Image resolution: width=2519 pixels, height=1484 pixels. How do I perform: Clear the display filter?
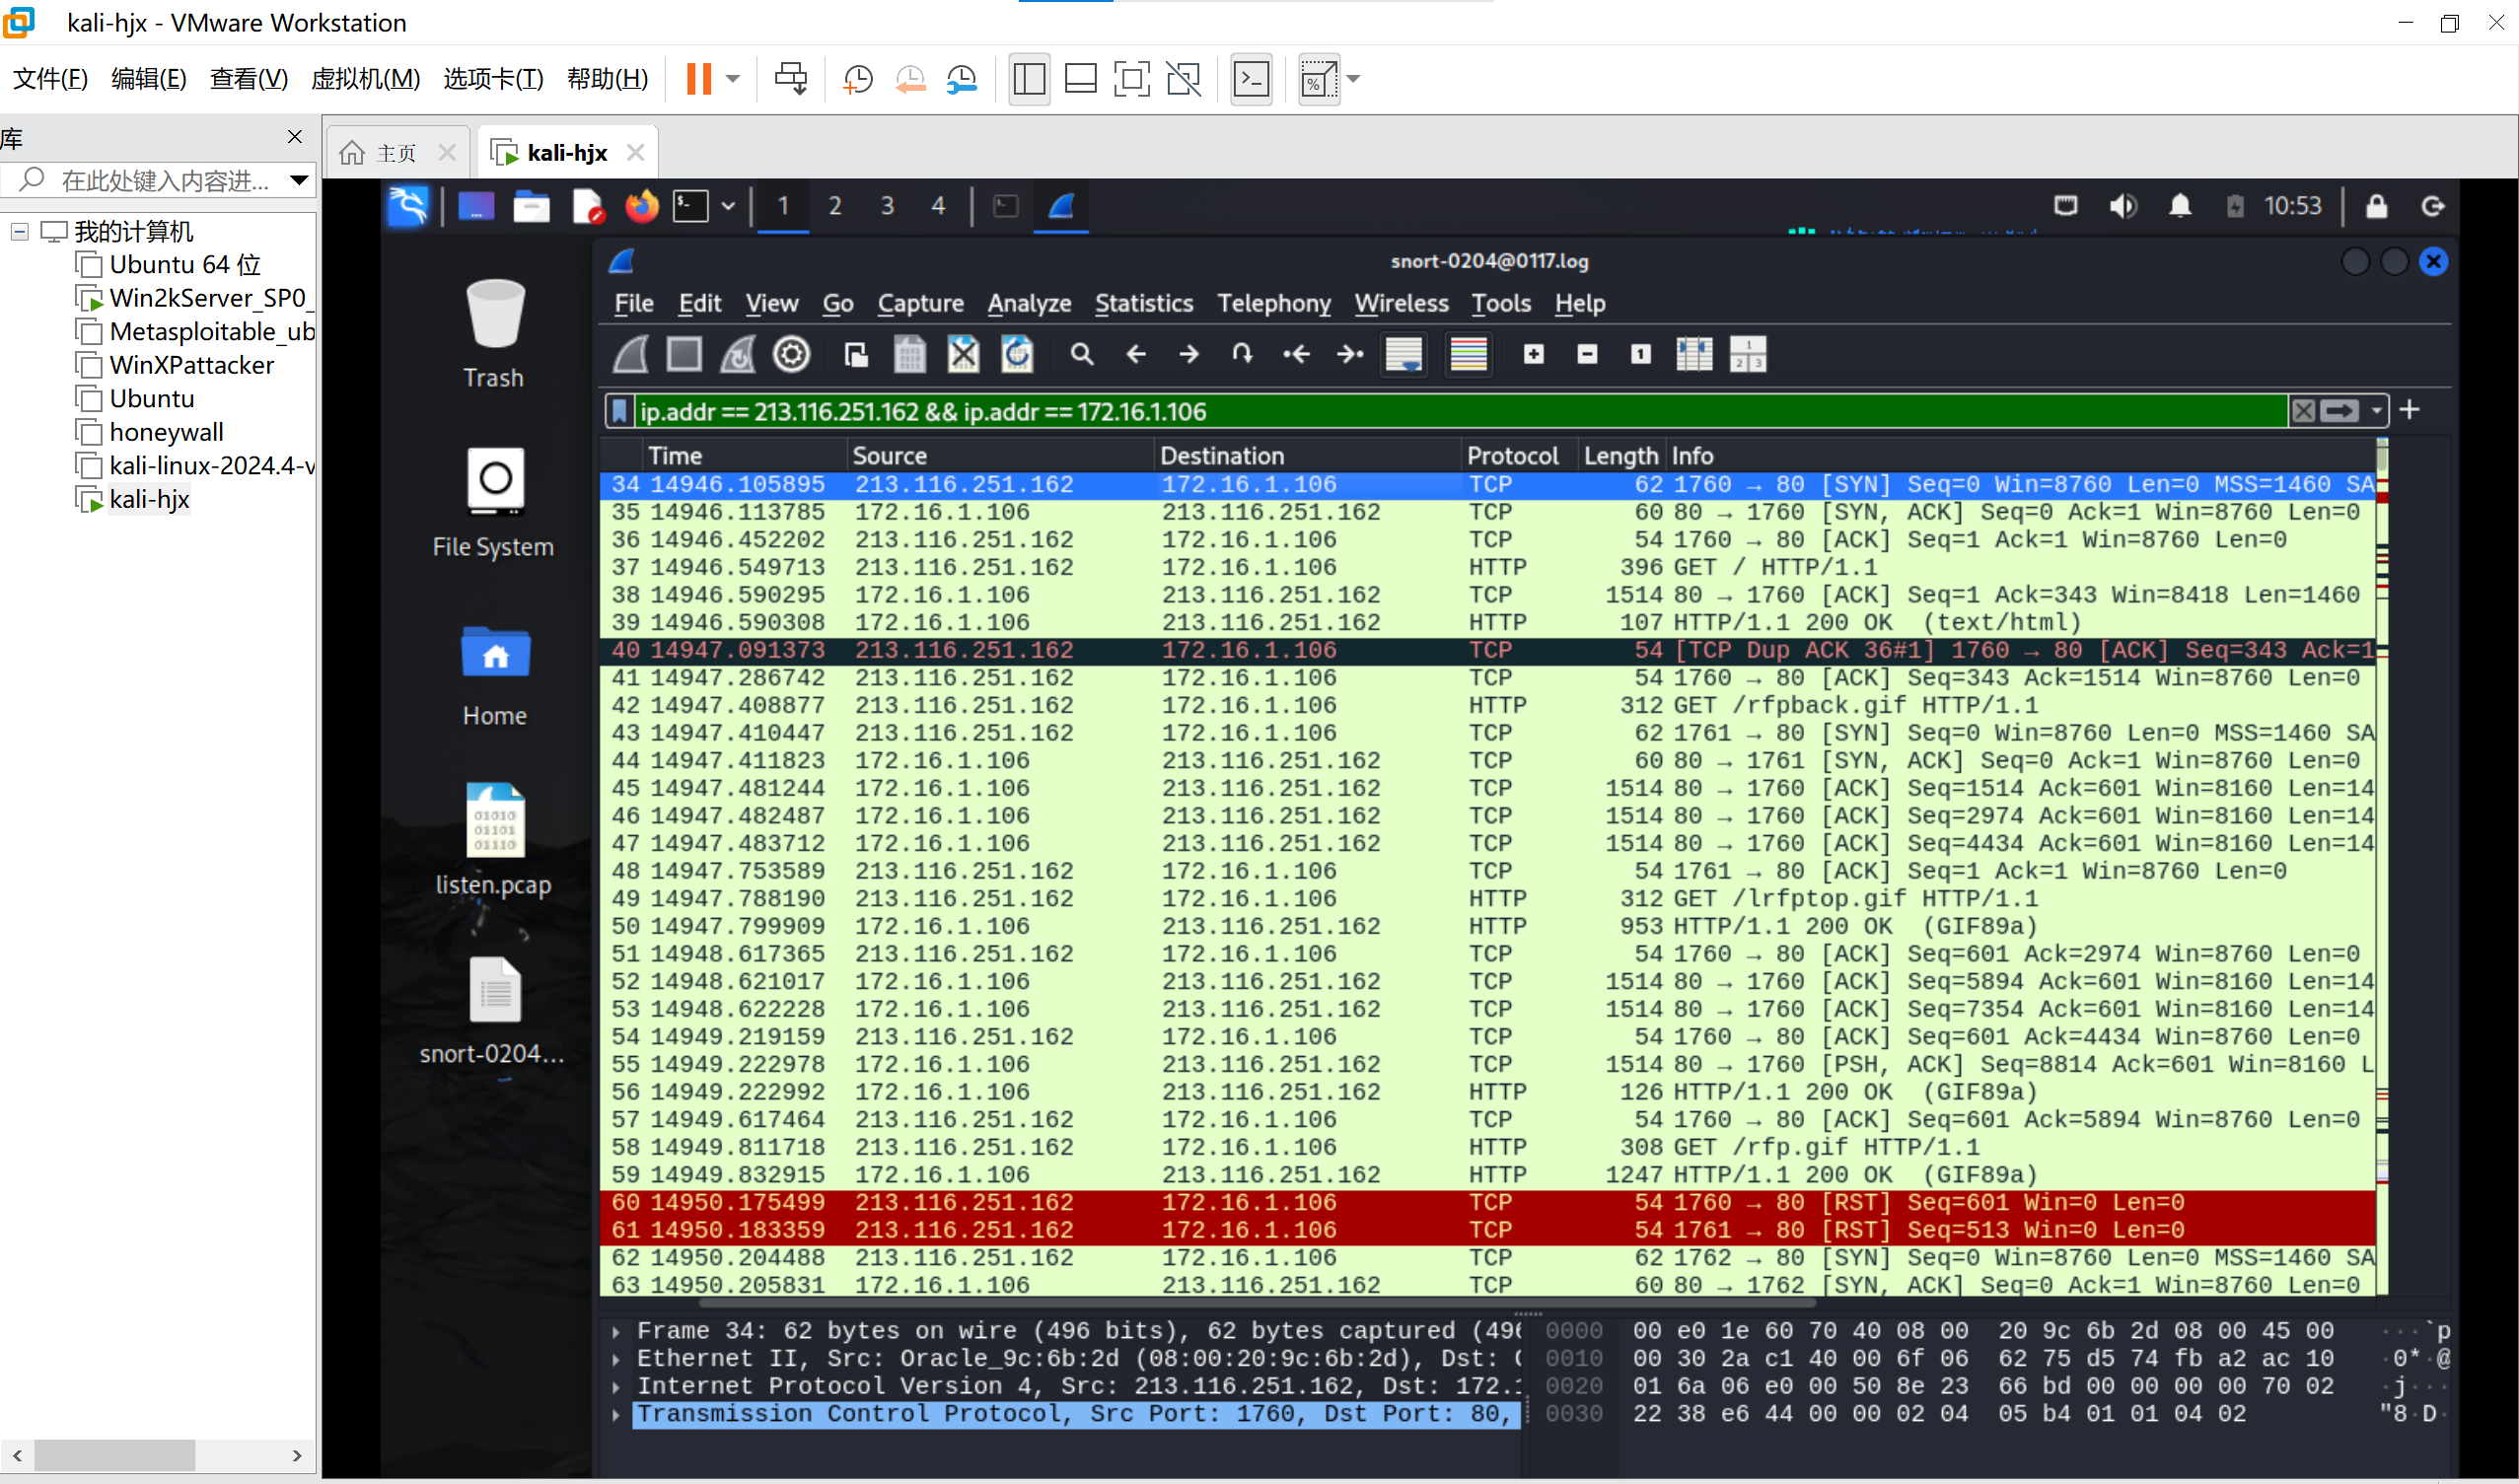pos(2304,411)
